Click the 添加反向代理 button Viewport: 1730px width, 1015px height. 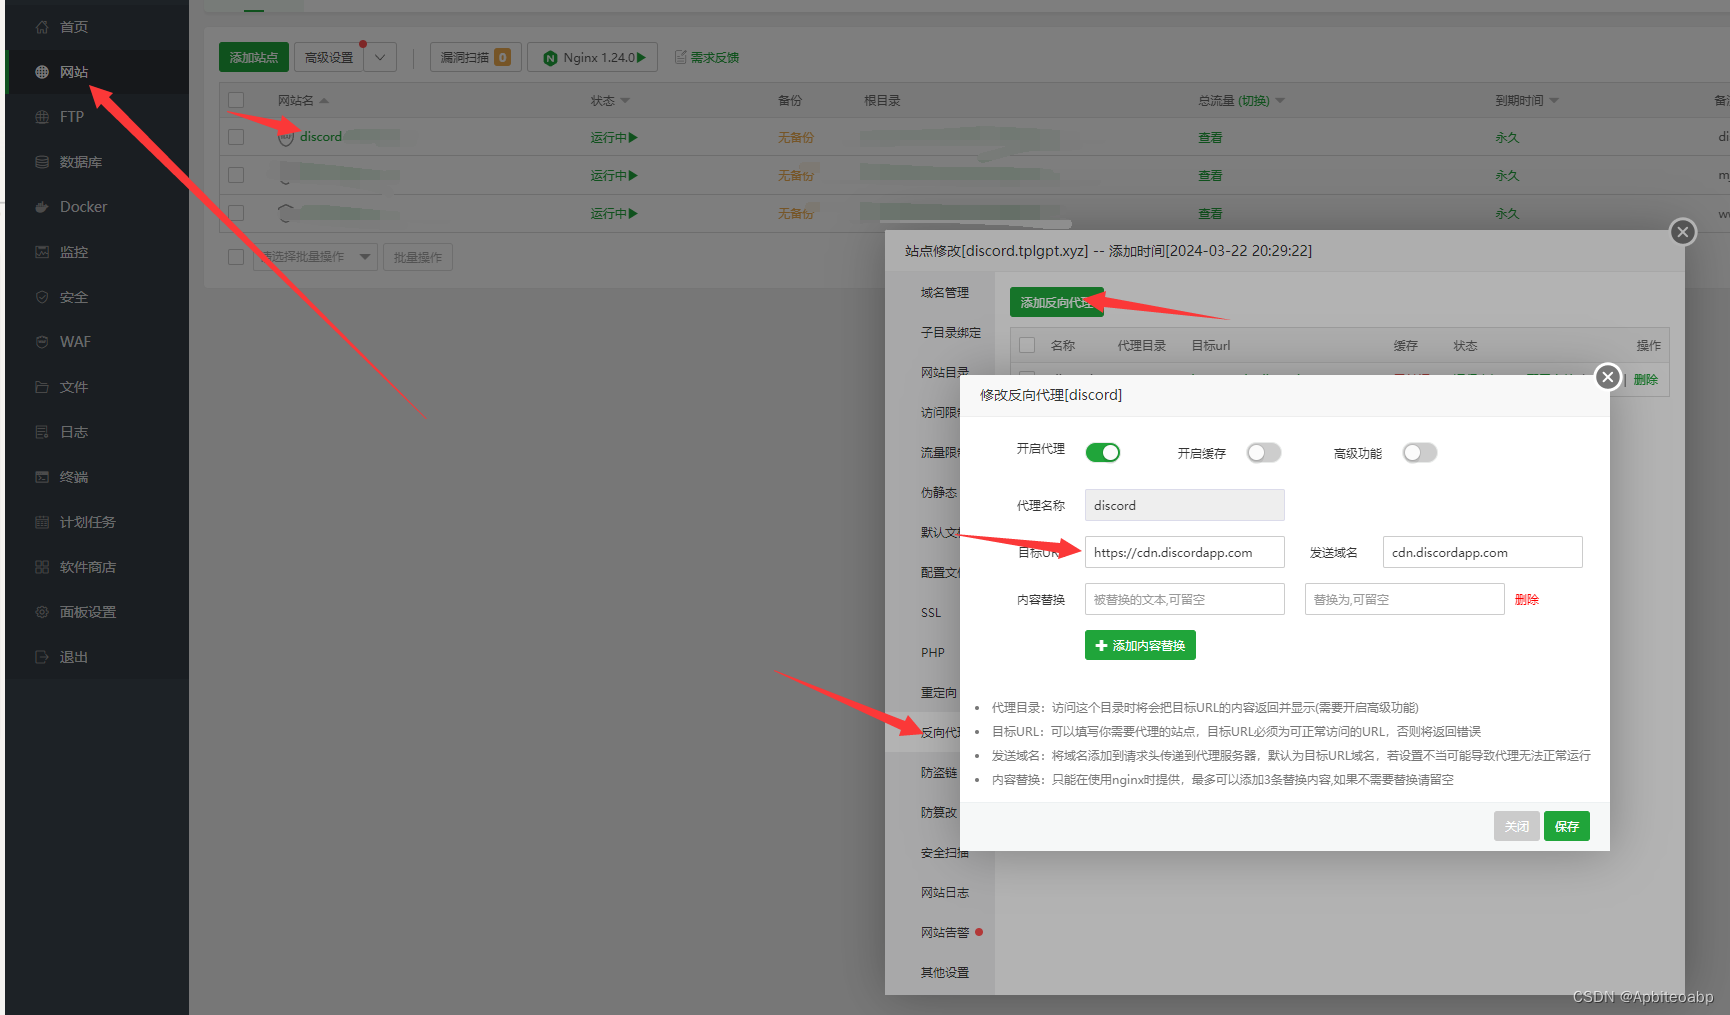(x=1057, y=302)
